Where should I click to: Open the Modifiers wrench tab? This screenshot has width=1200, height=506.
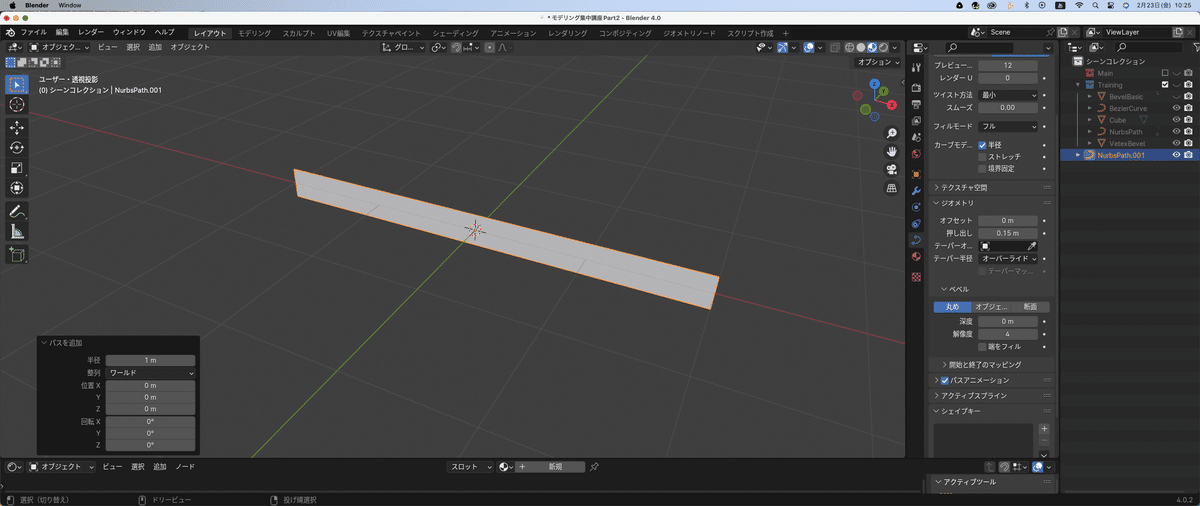[916, 191]
